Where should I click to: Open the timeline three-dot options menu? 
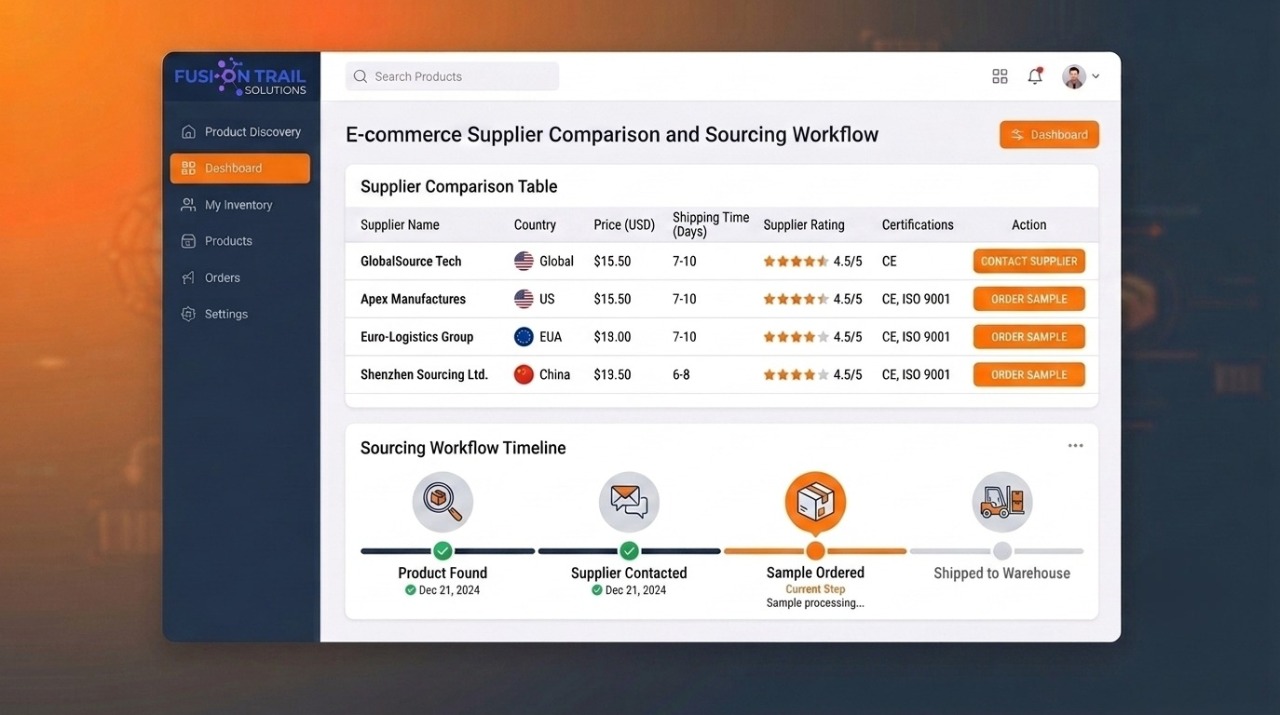pyautogui.click(x=1075, y=446)
